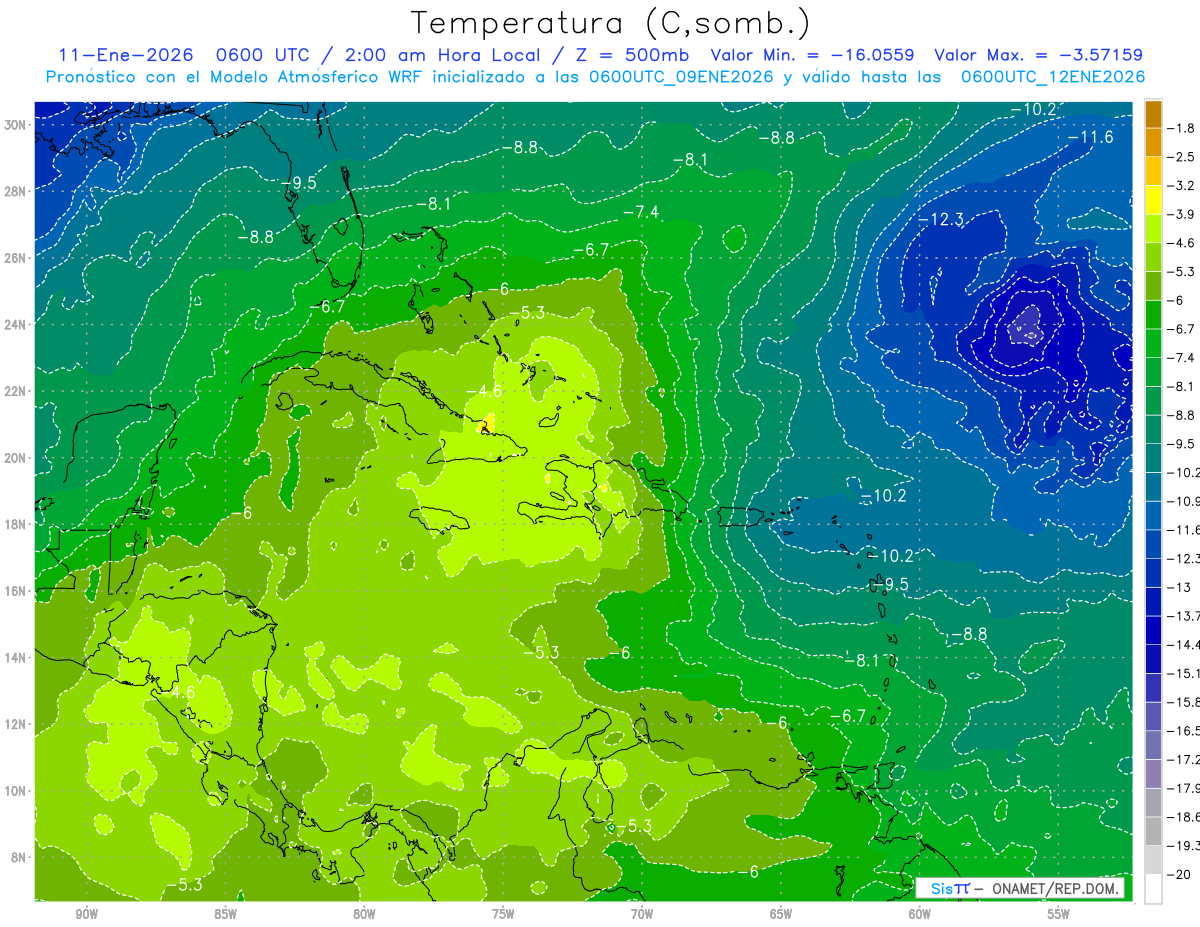The width and height of the screenshot is (1200, 927).
Task: Pick the yellow swatch between -3.2 and -3.9
Action: click(x=1153, y=200)
